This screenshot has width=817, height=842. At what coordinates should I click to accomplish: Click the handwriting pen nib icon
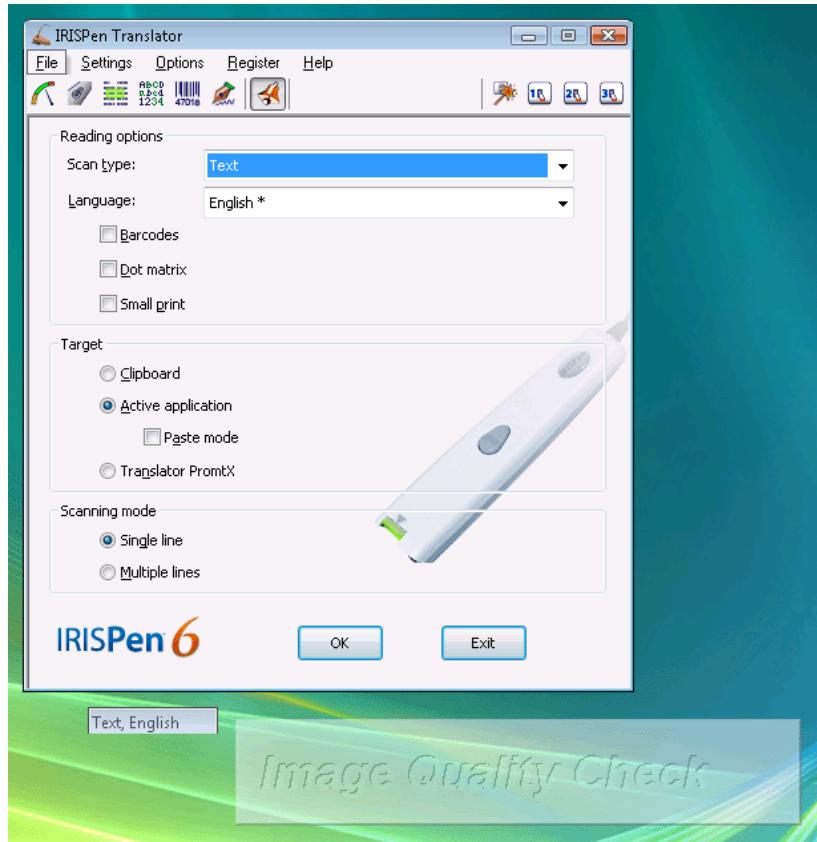coord(223,94)
